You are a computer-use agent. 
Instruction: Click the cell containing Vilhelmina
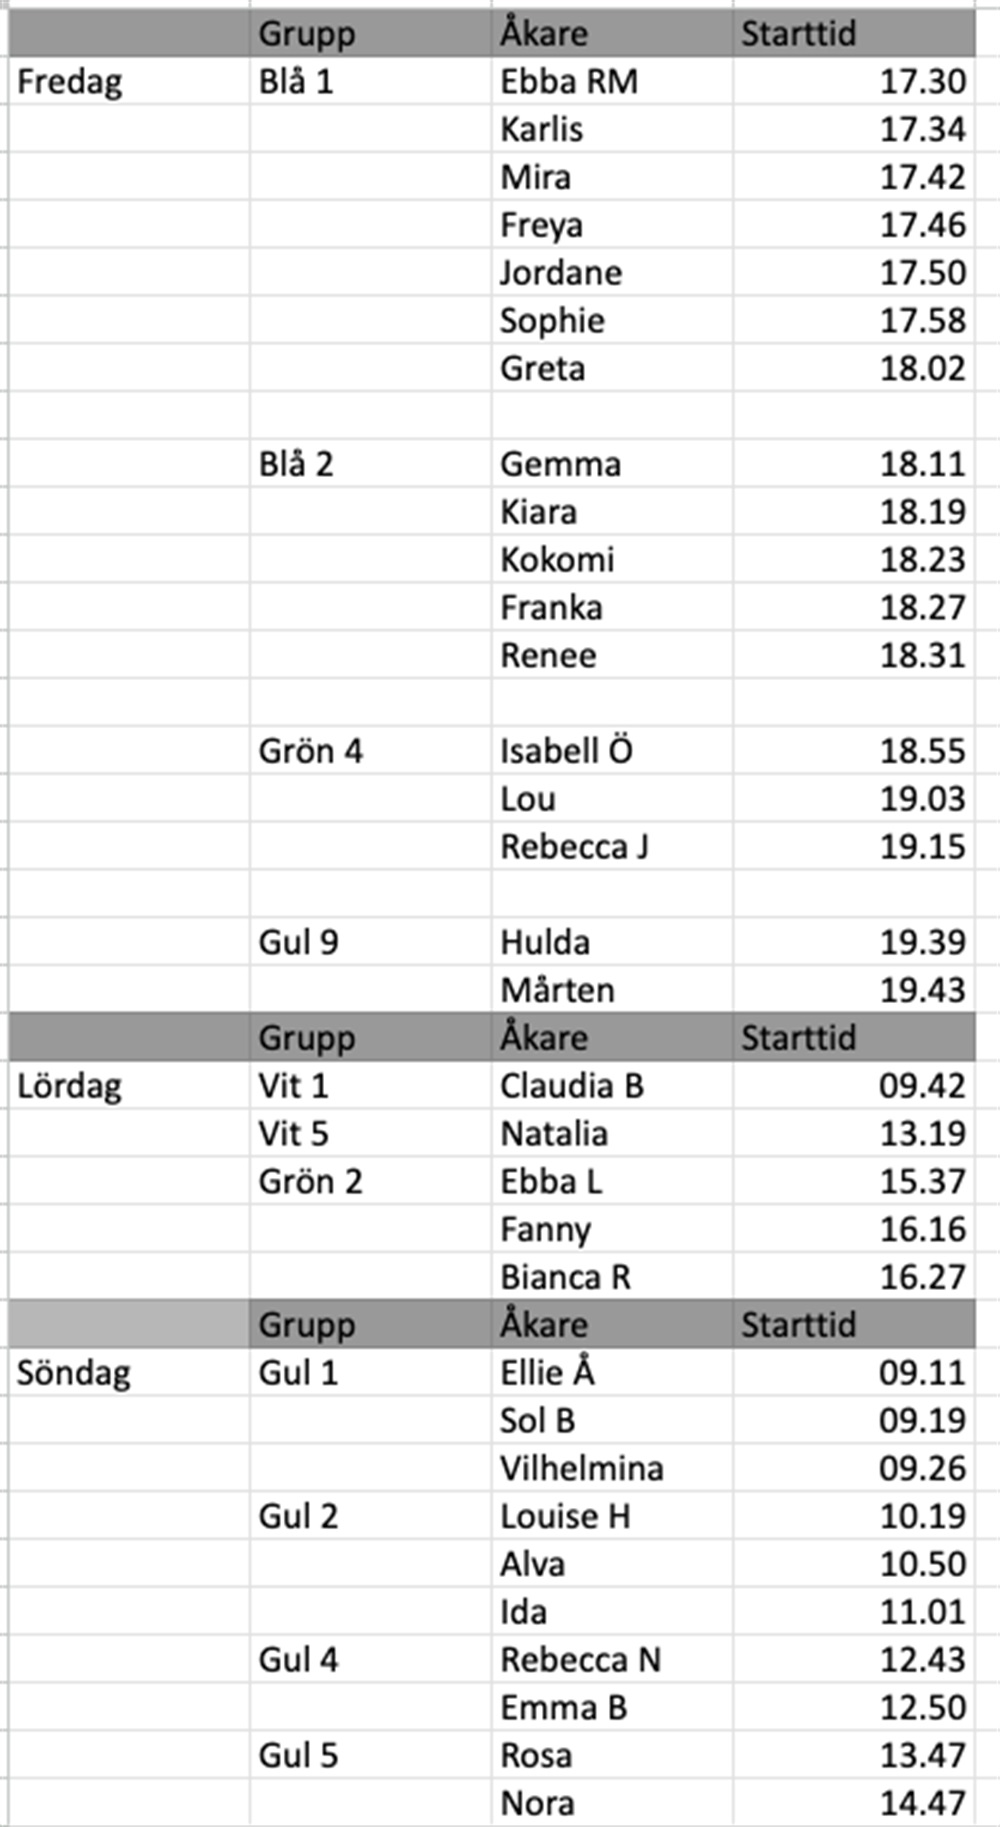point(582,1469)
